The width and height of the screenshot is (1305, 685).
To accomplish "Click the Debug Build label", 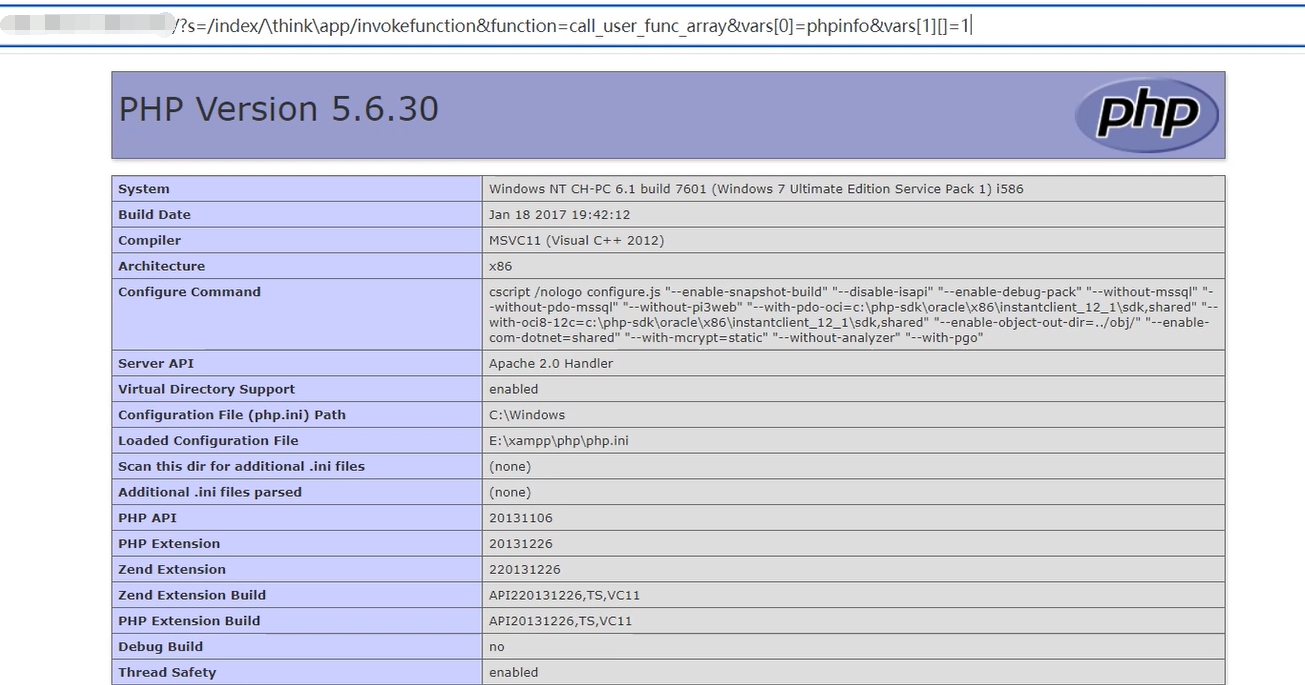I will (160, 647).
